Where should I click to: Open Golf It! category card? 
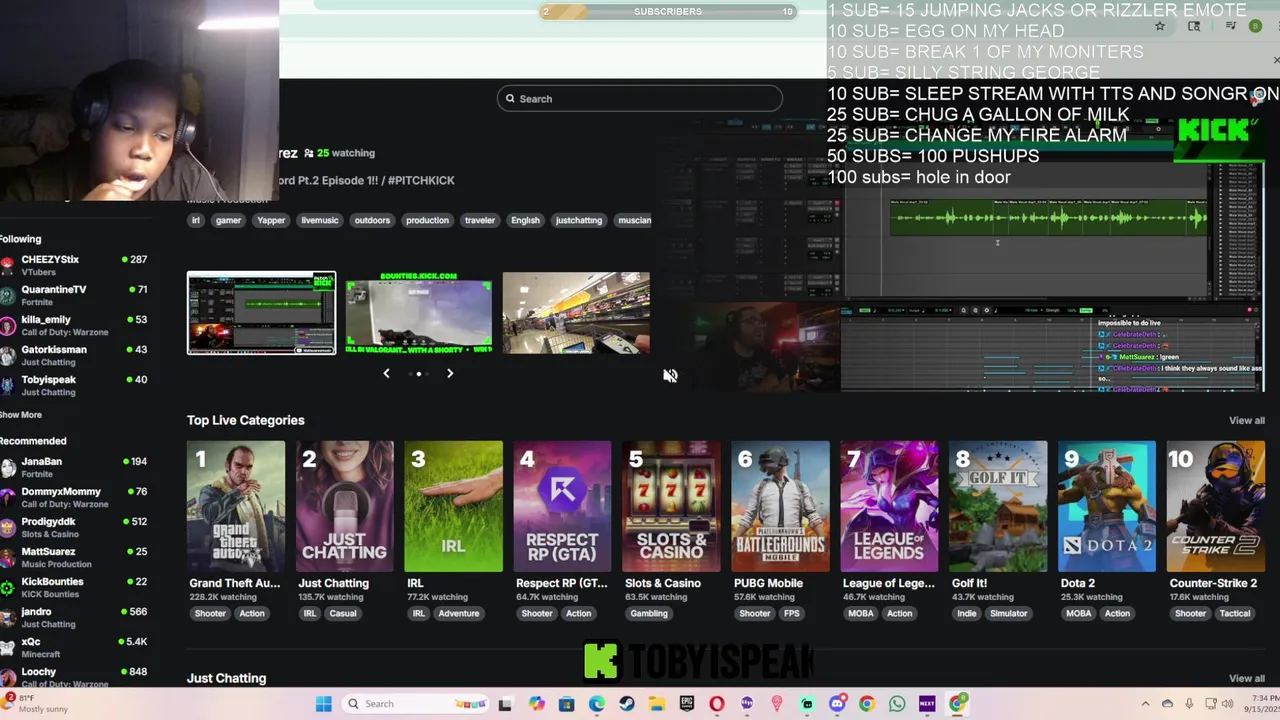998,506
